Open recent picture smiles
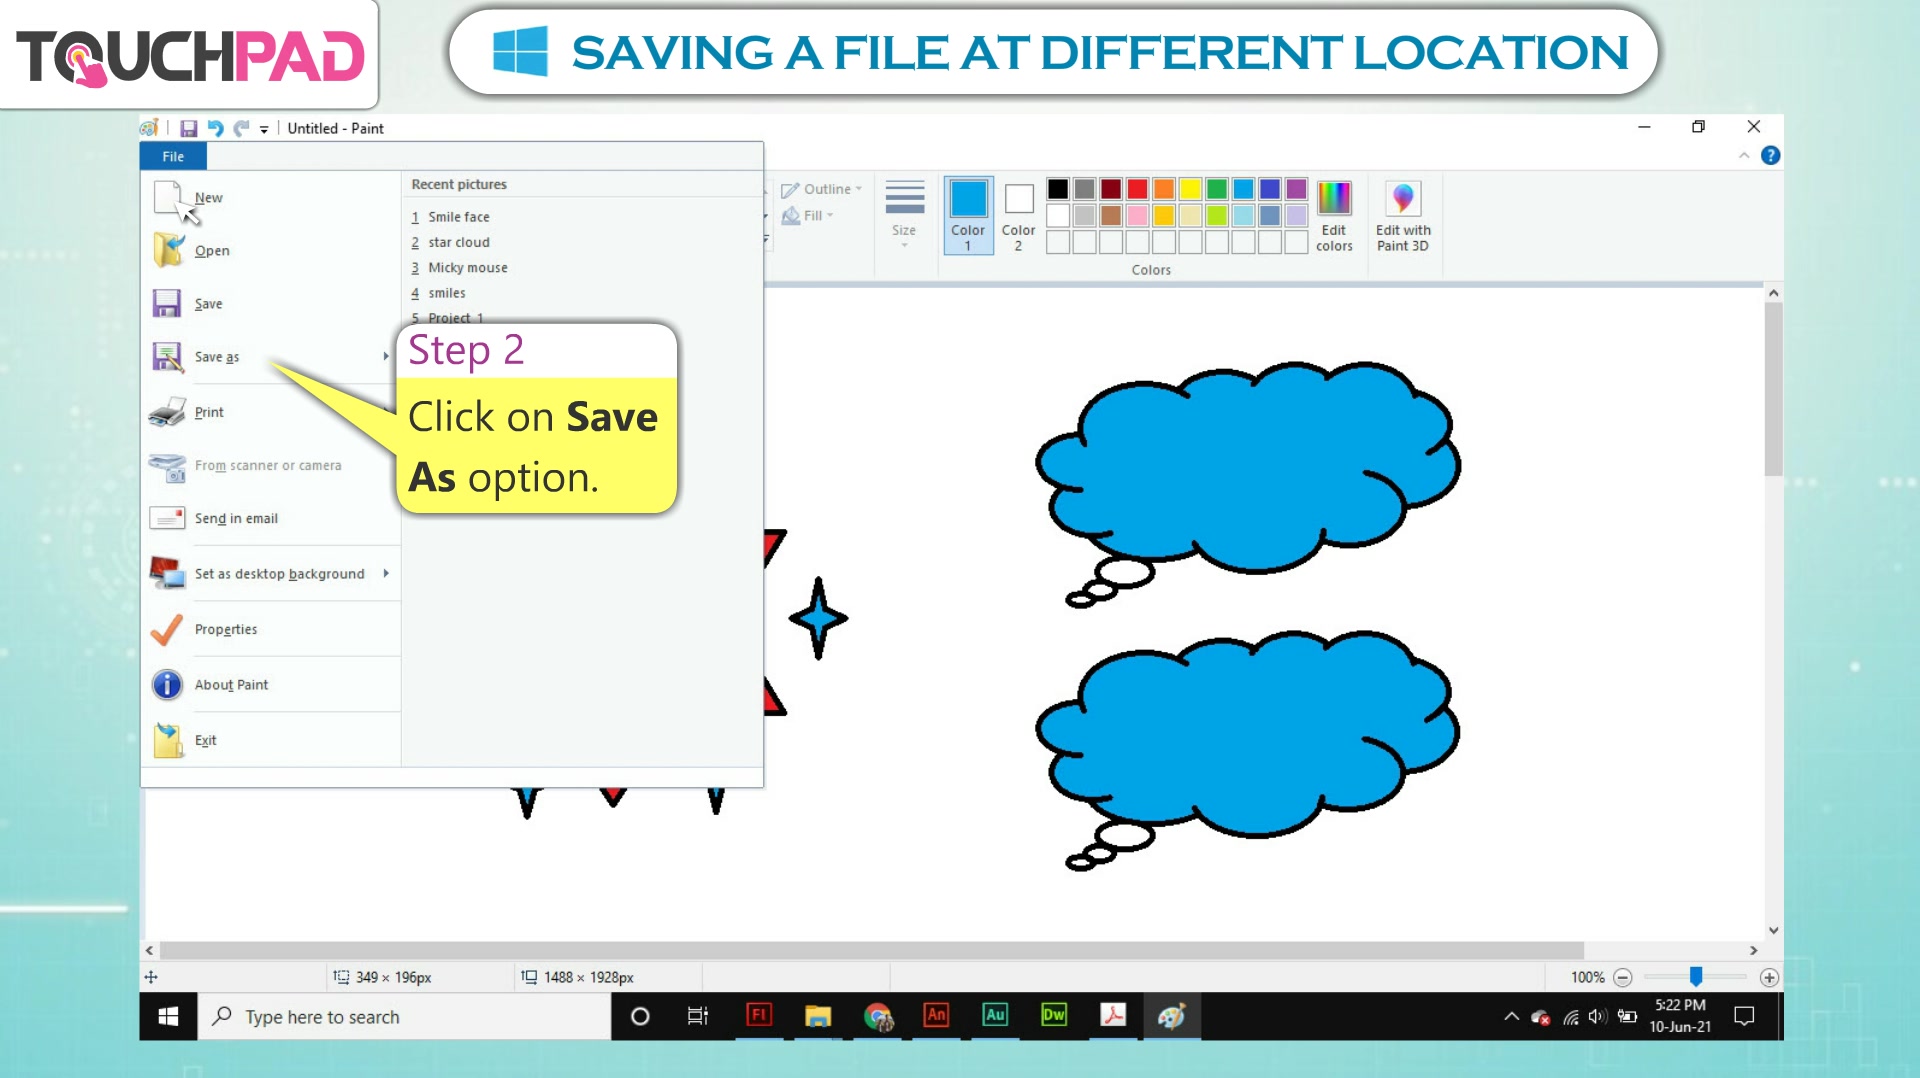 (447, 293)
